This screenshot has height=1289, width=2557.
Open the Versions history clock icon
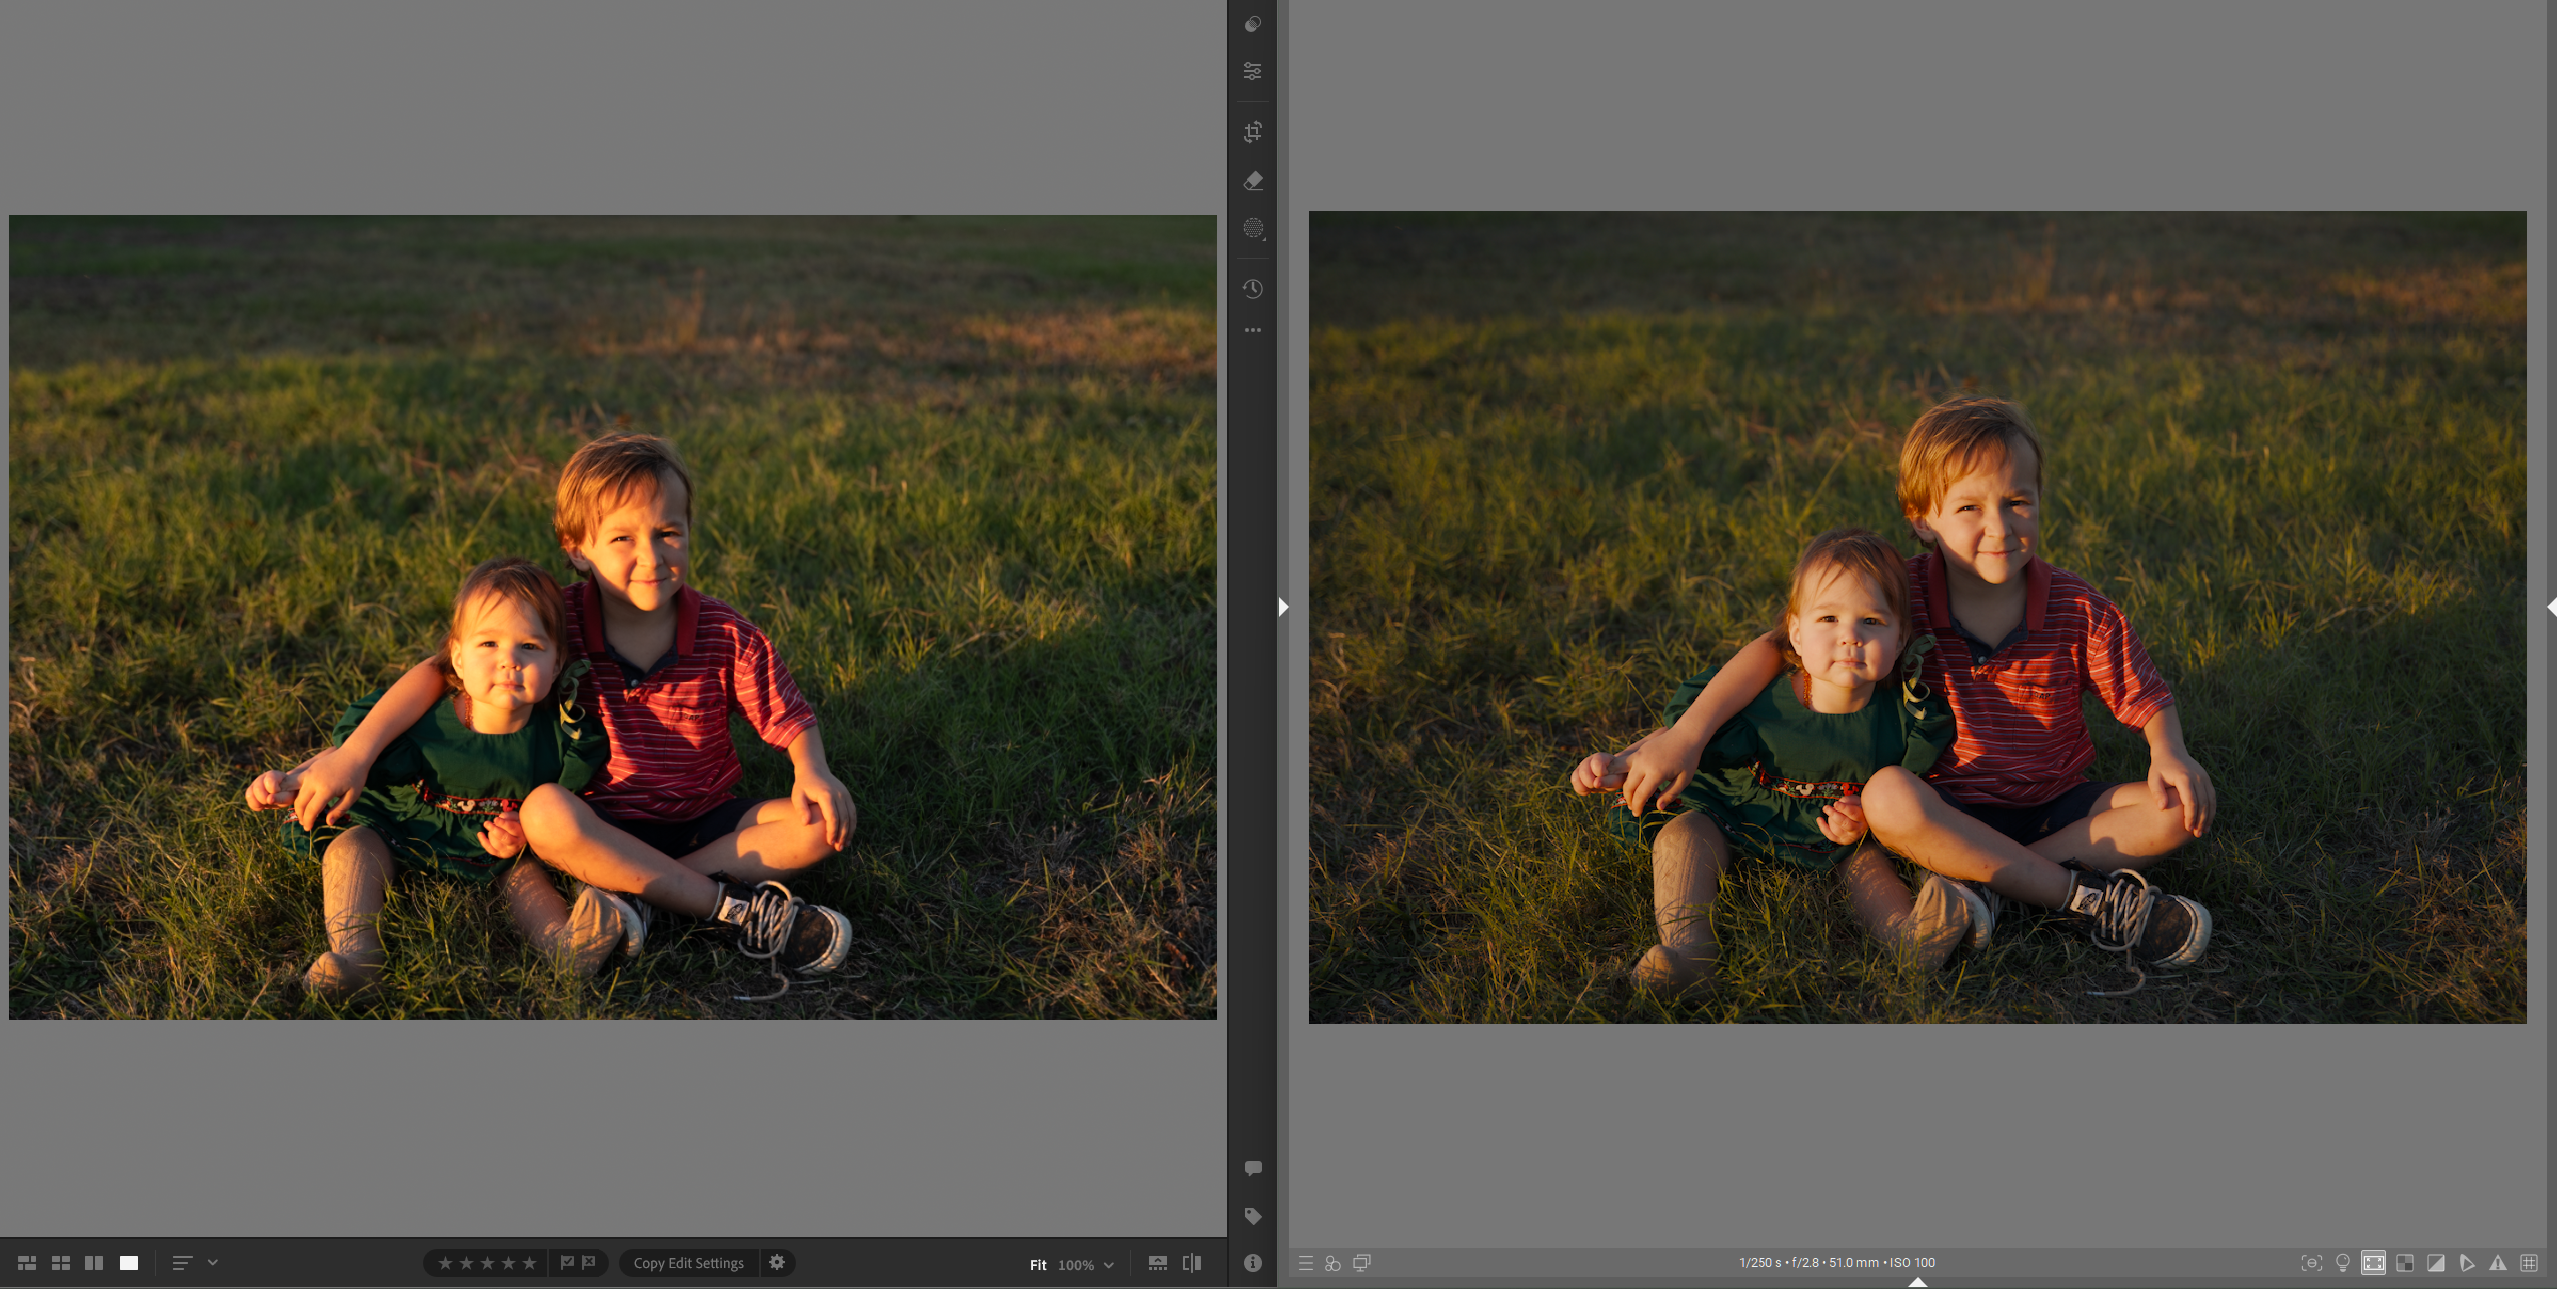click(x=1252, y=289)
